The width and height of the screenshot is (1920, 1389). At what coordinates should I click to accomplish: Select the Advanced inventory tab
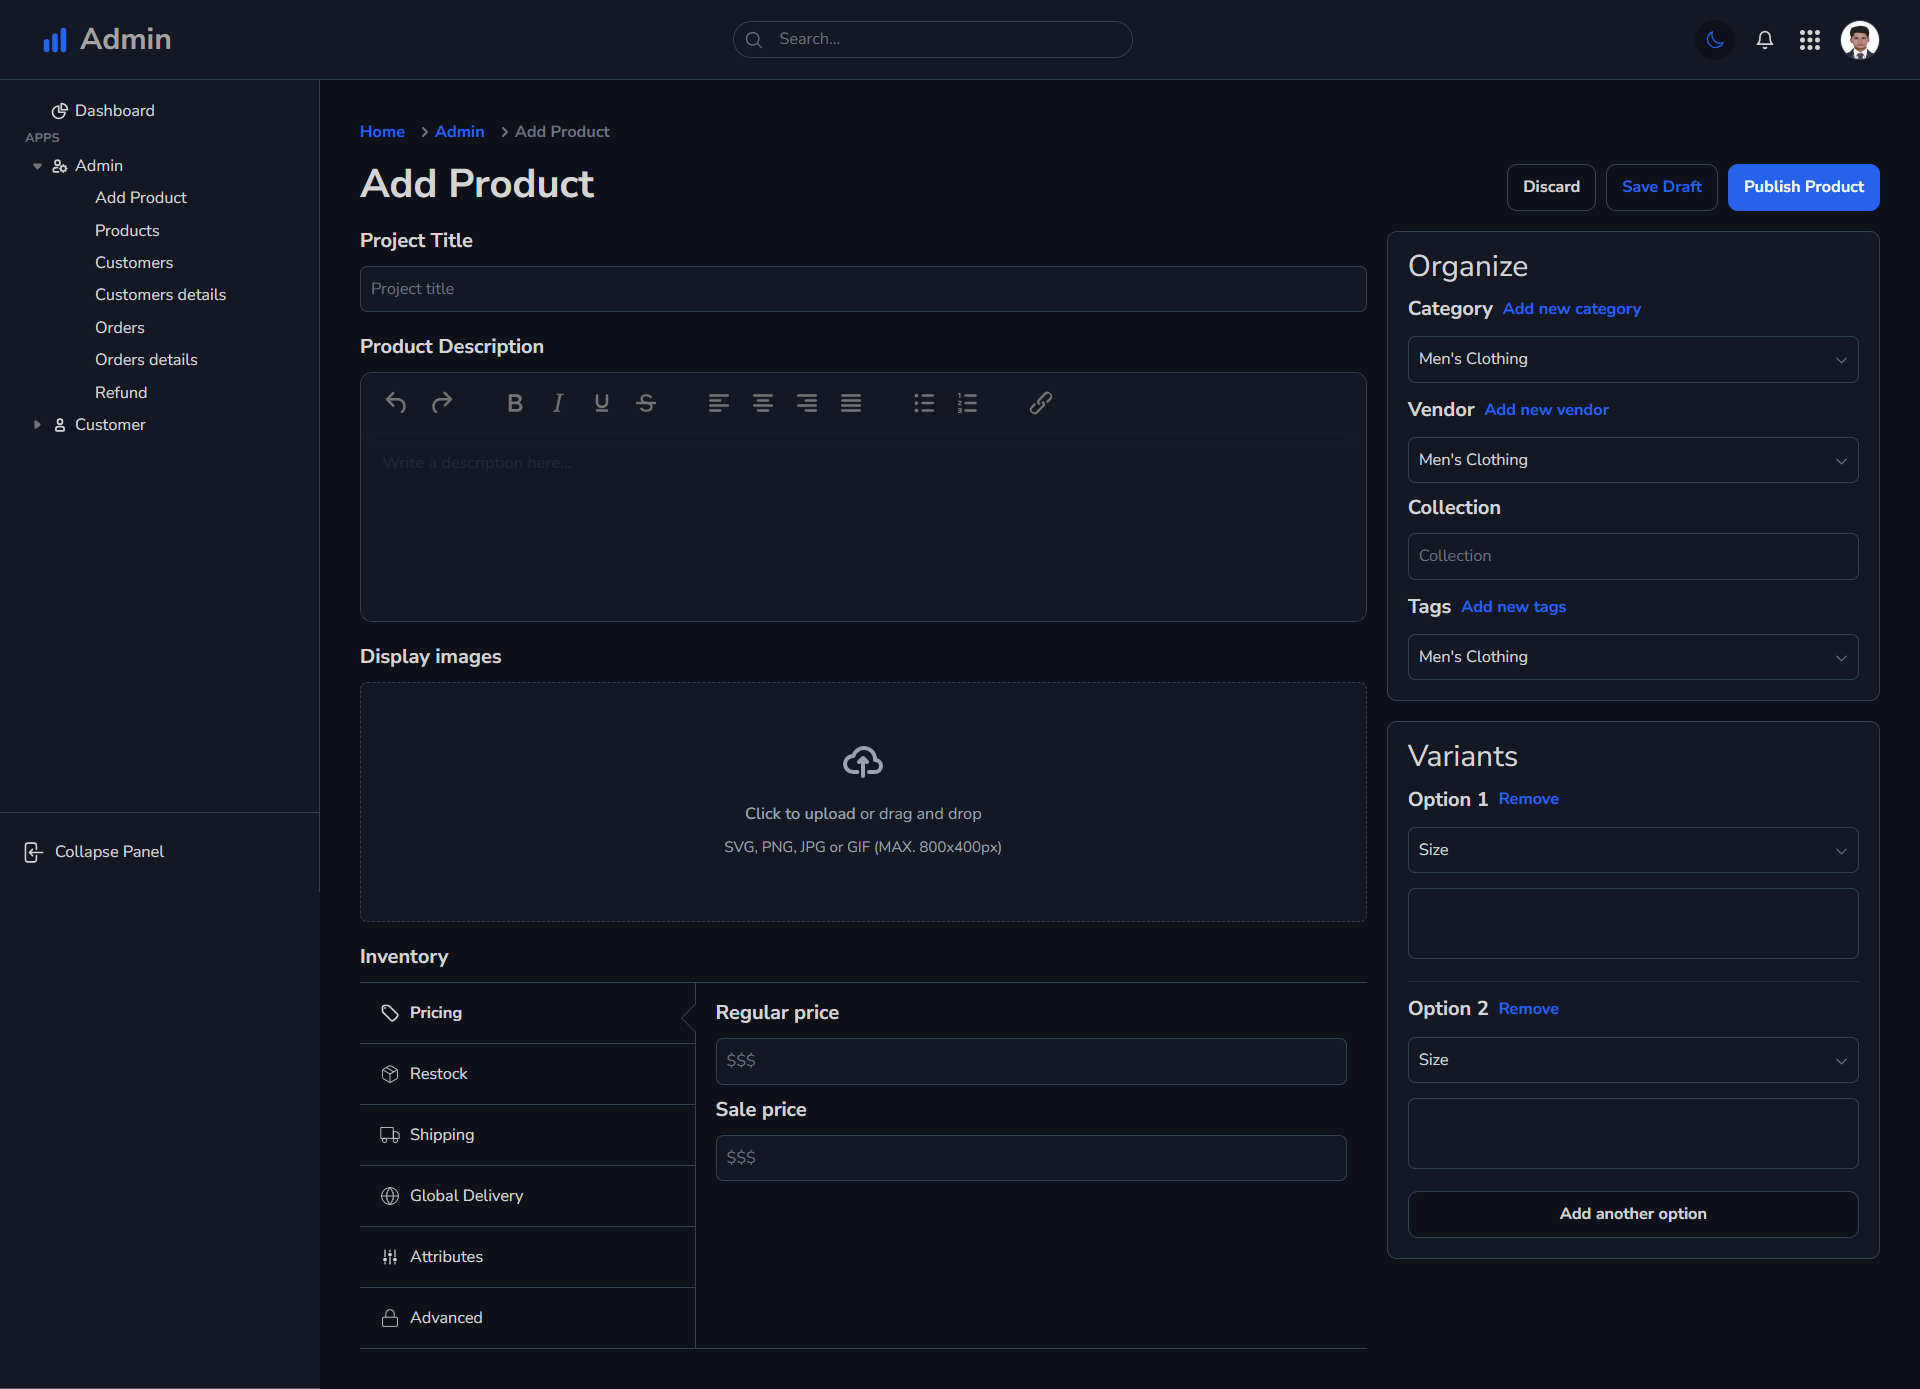pyautogui.click(x=527, y=1318)
